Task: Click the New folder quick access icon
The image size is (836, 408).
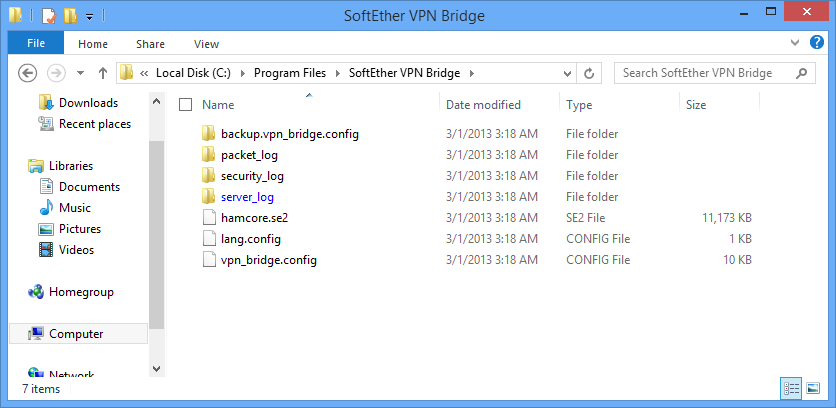Action: pyautogui.click(x=70, y=16)
